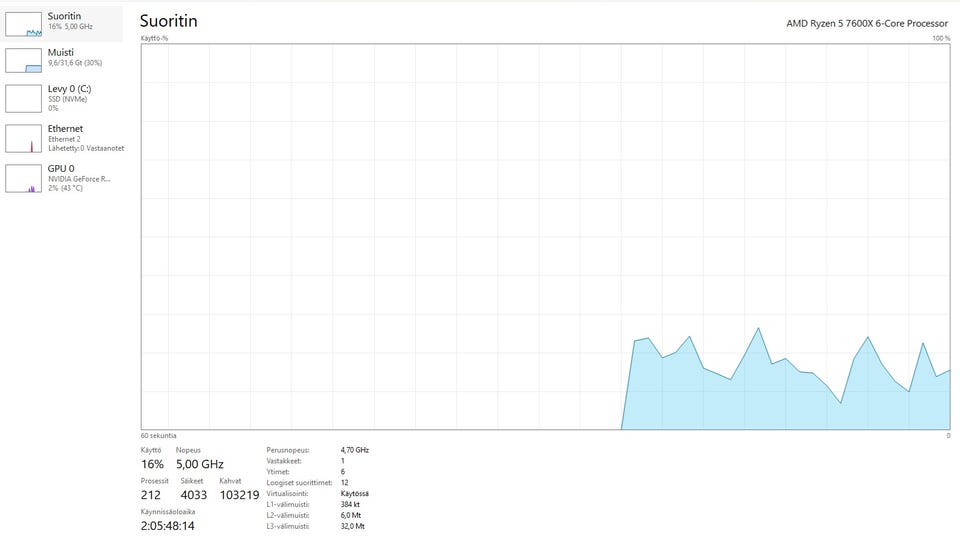Select the GPU 0 mini graph thumbnail
This screenshot has width=960, height=536.
click(x=23, y=178)
